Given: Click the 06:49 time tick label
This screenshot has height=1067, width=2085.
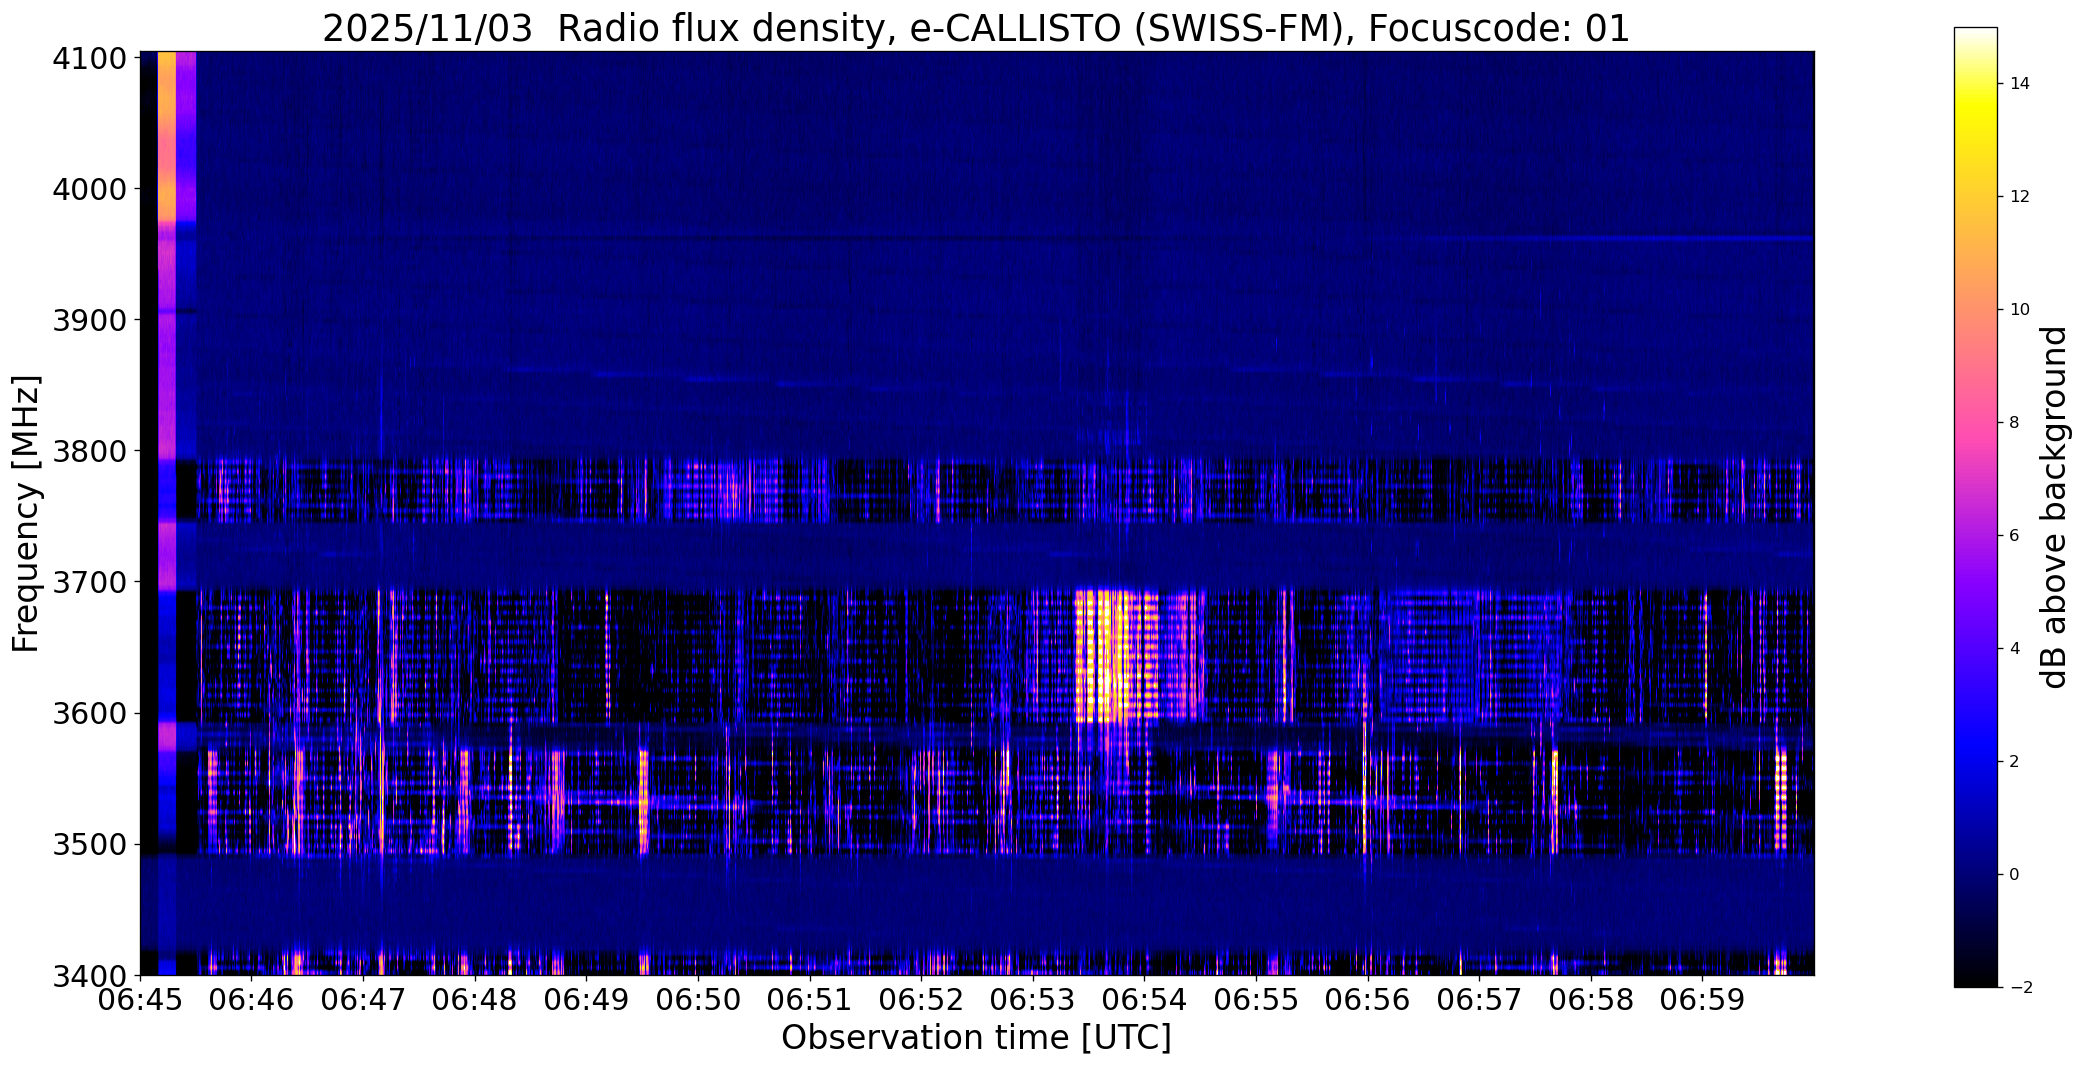Looking at the screenshot, I should [x=586, y=1000].
